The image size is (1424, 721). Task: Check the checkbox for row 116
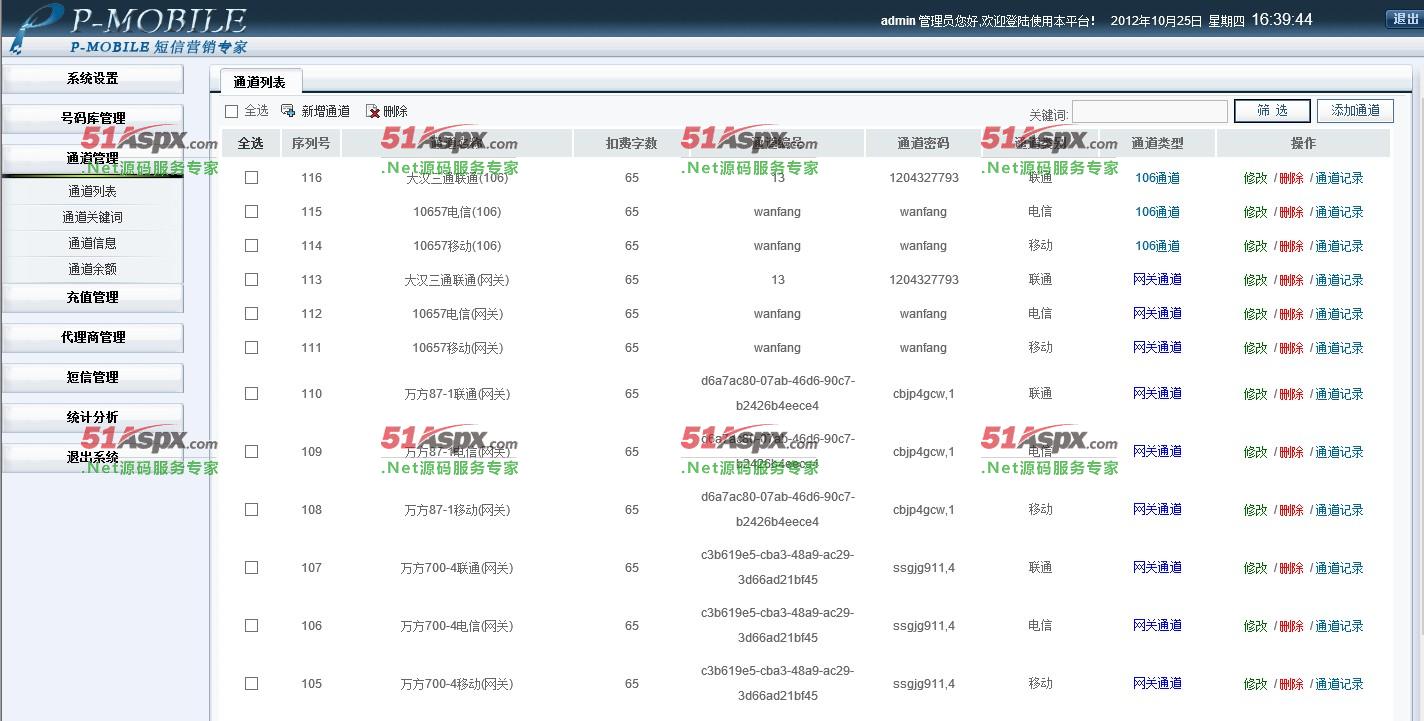pyautogui.click(x=251, y=177)
